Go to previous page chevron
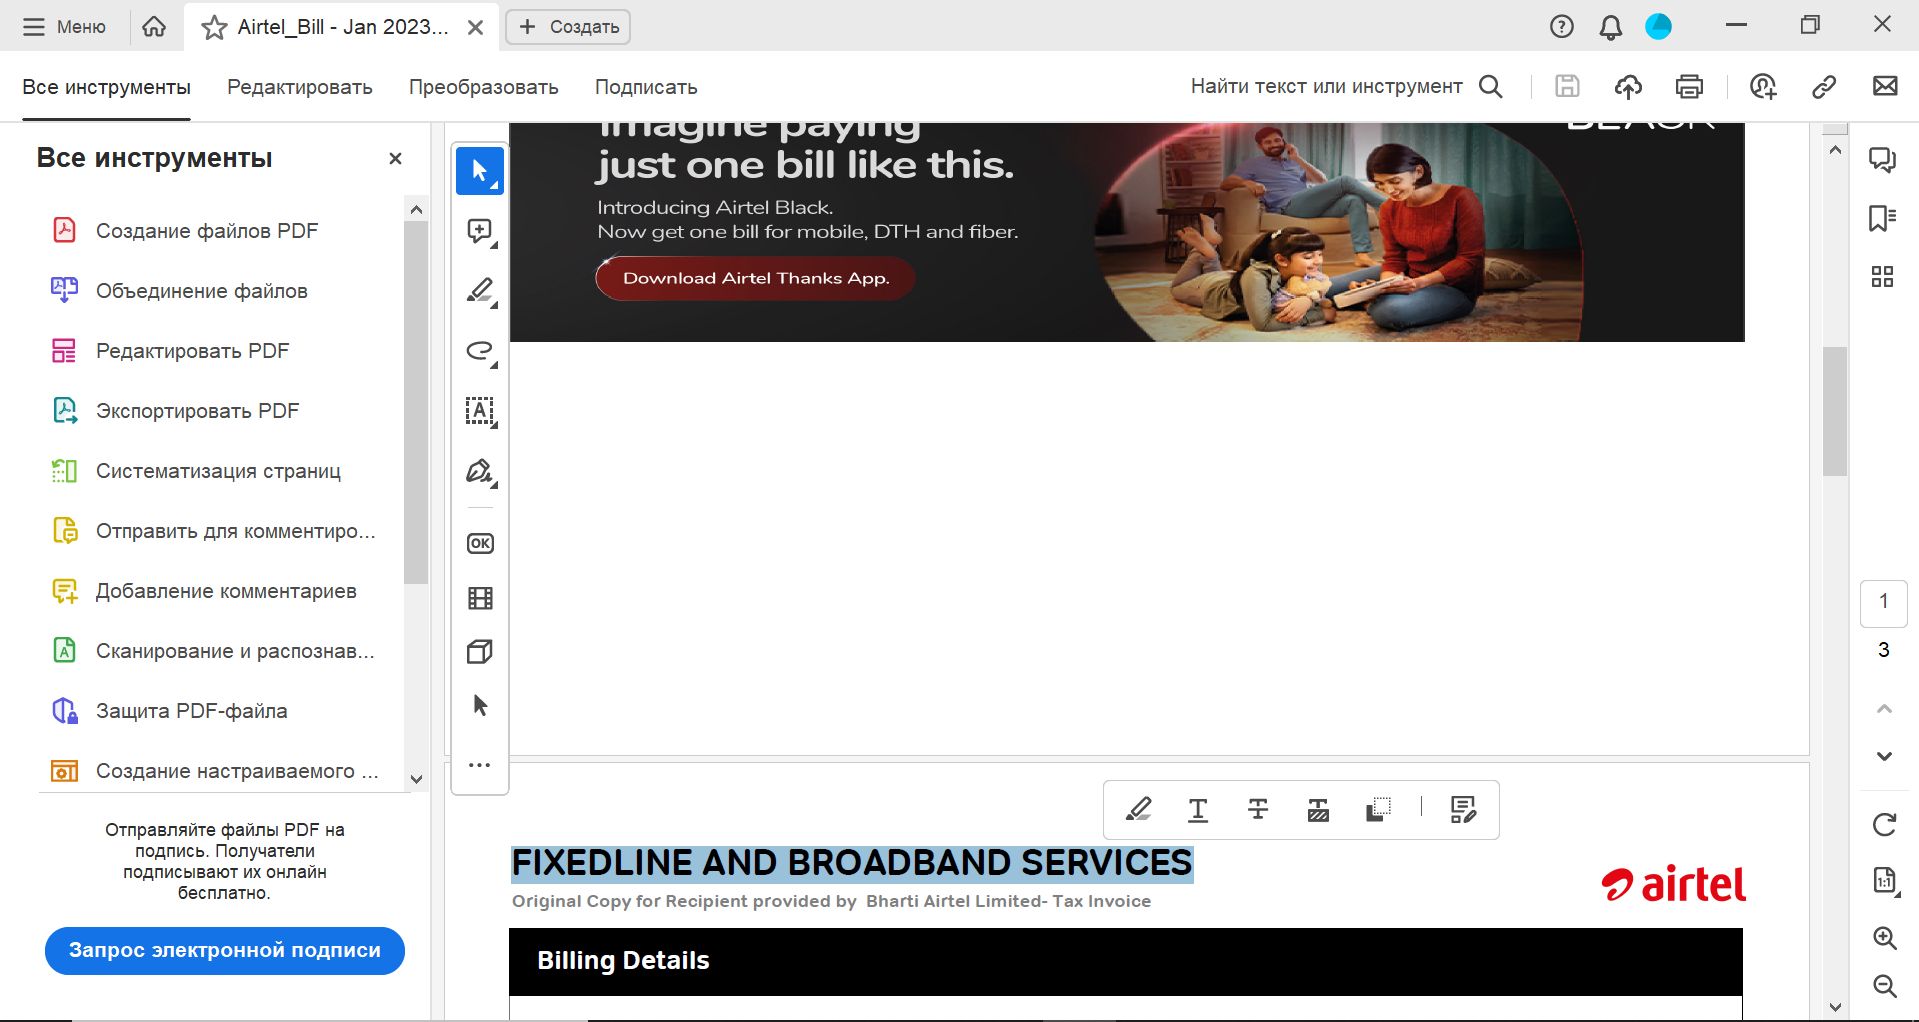This screenshot has height=1022, width=1919. tap(1884, 709)
